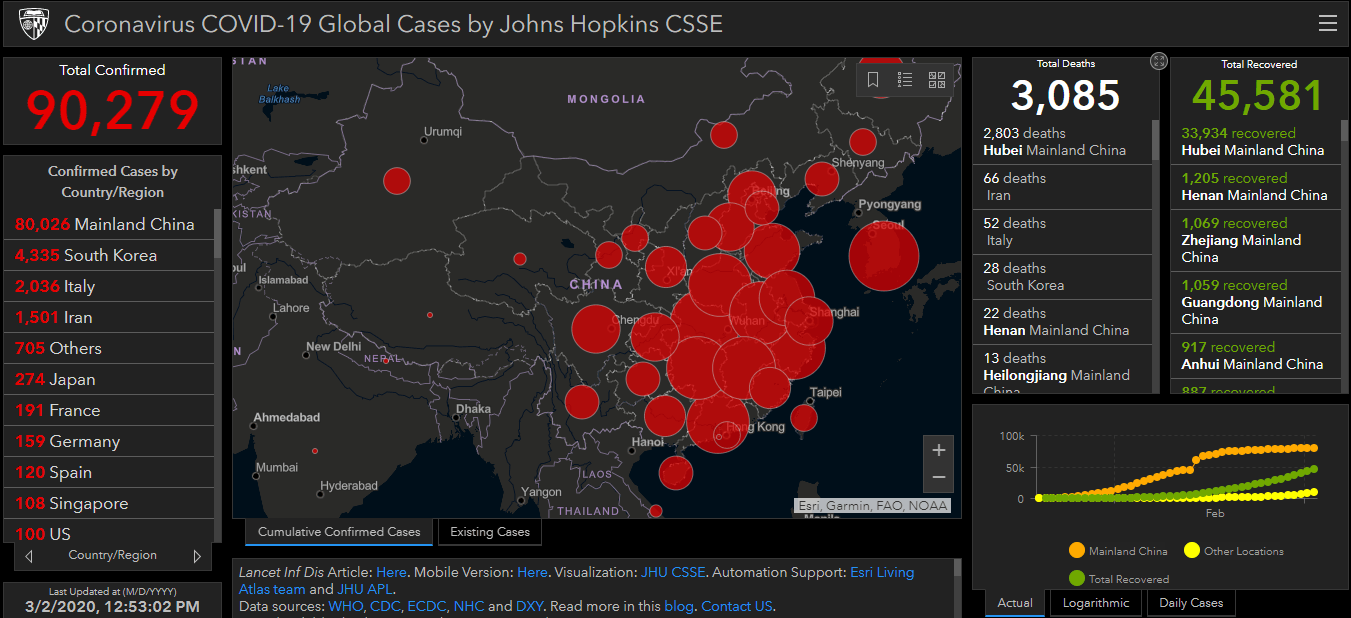The image size is (1351, 618).
Task: Click the 2,803 deaths Hubei entry
Action: pyautogui.click(x=1062, y=142)
